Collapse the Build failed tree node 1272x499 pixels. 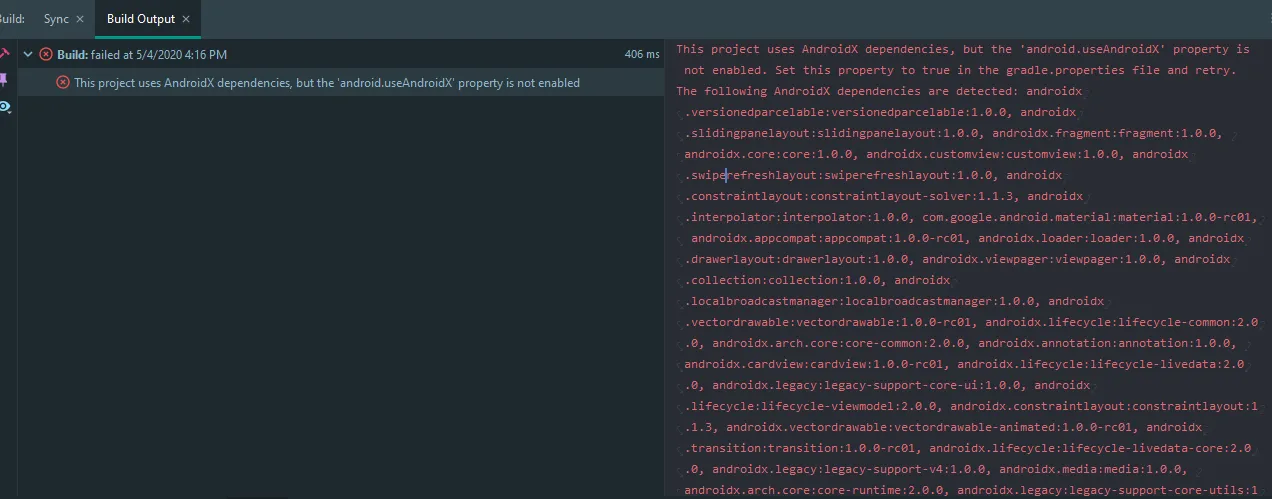[x=28, y=54]
